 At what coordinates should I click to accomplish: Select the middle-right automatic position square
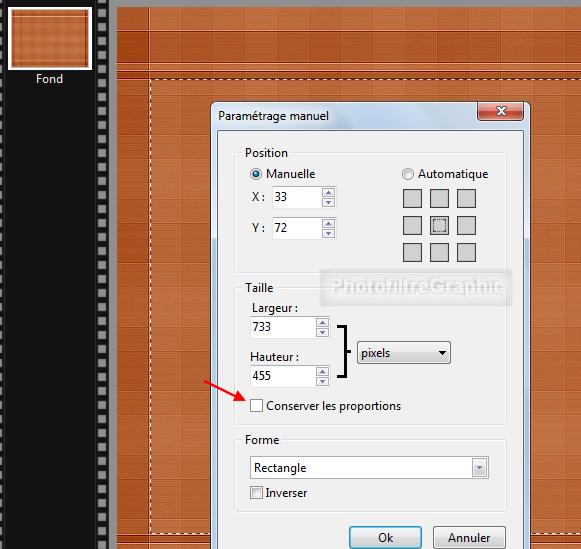tap(467, 225)
